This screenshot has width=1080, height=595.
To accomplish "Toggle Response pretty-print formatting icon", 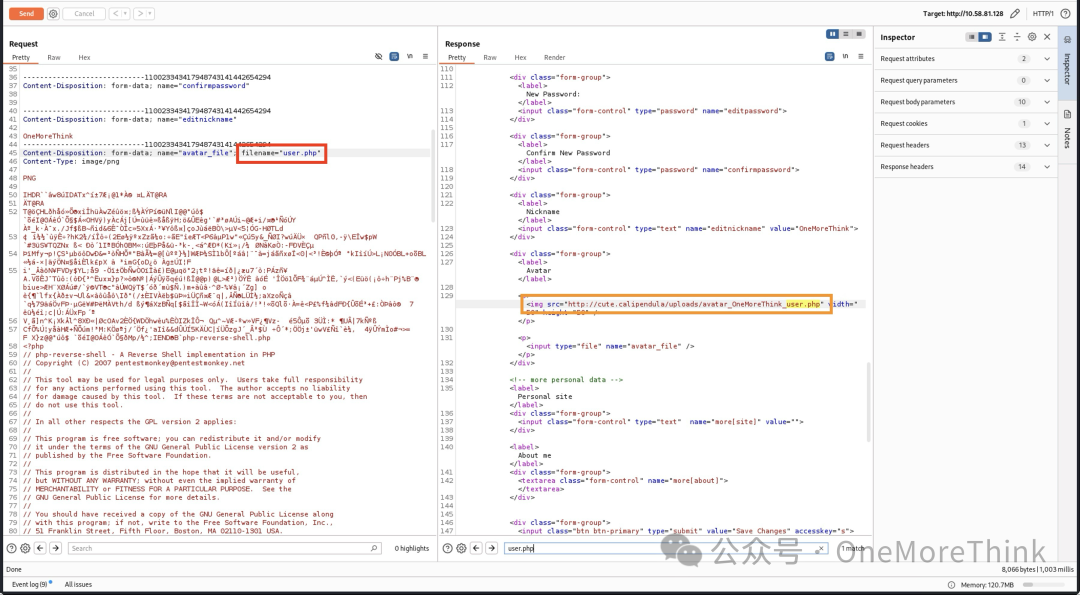I will [830, 56].
